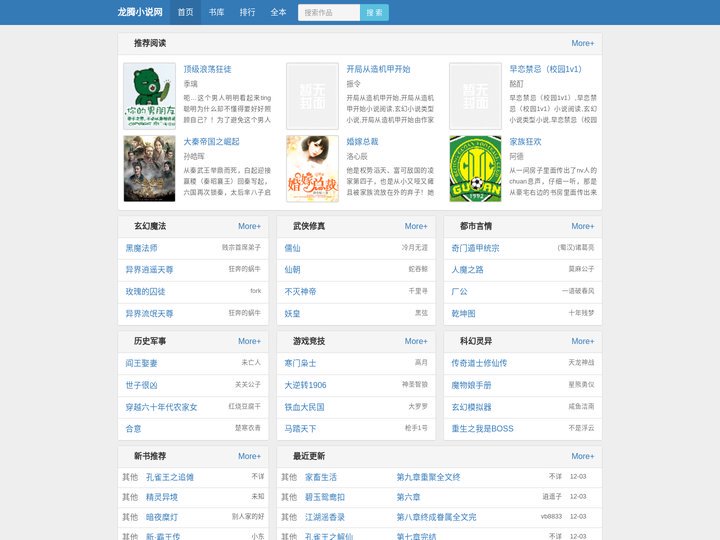
Task: Open chapter 第九章重聚全文终
Action: click(x=428, y=477)
